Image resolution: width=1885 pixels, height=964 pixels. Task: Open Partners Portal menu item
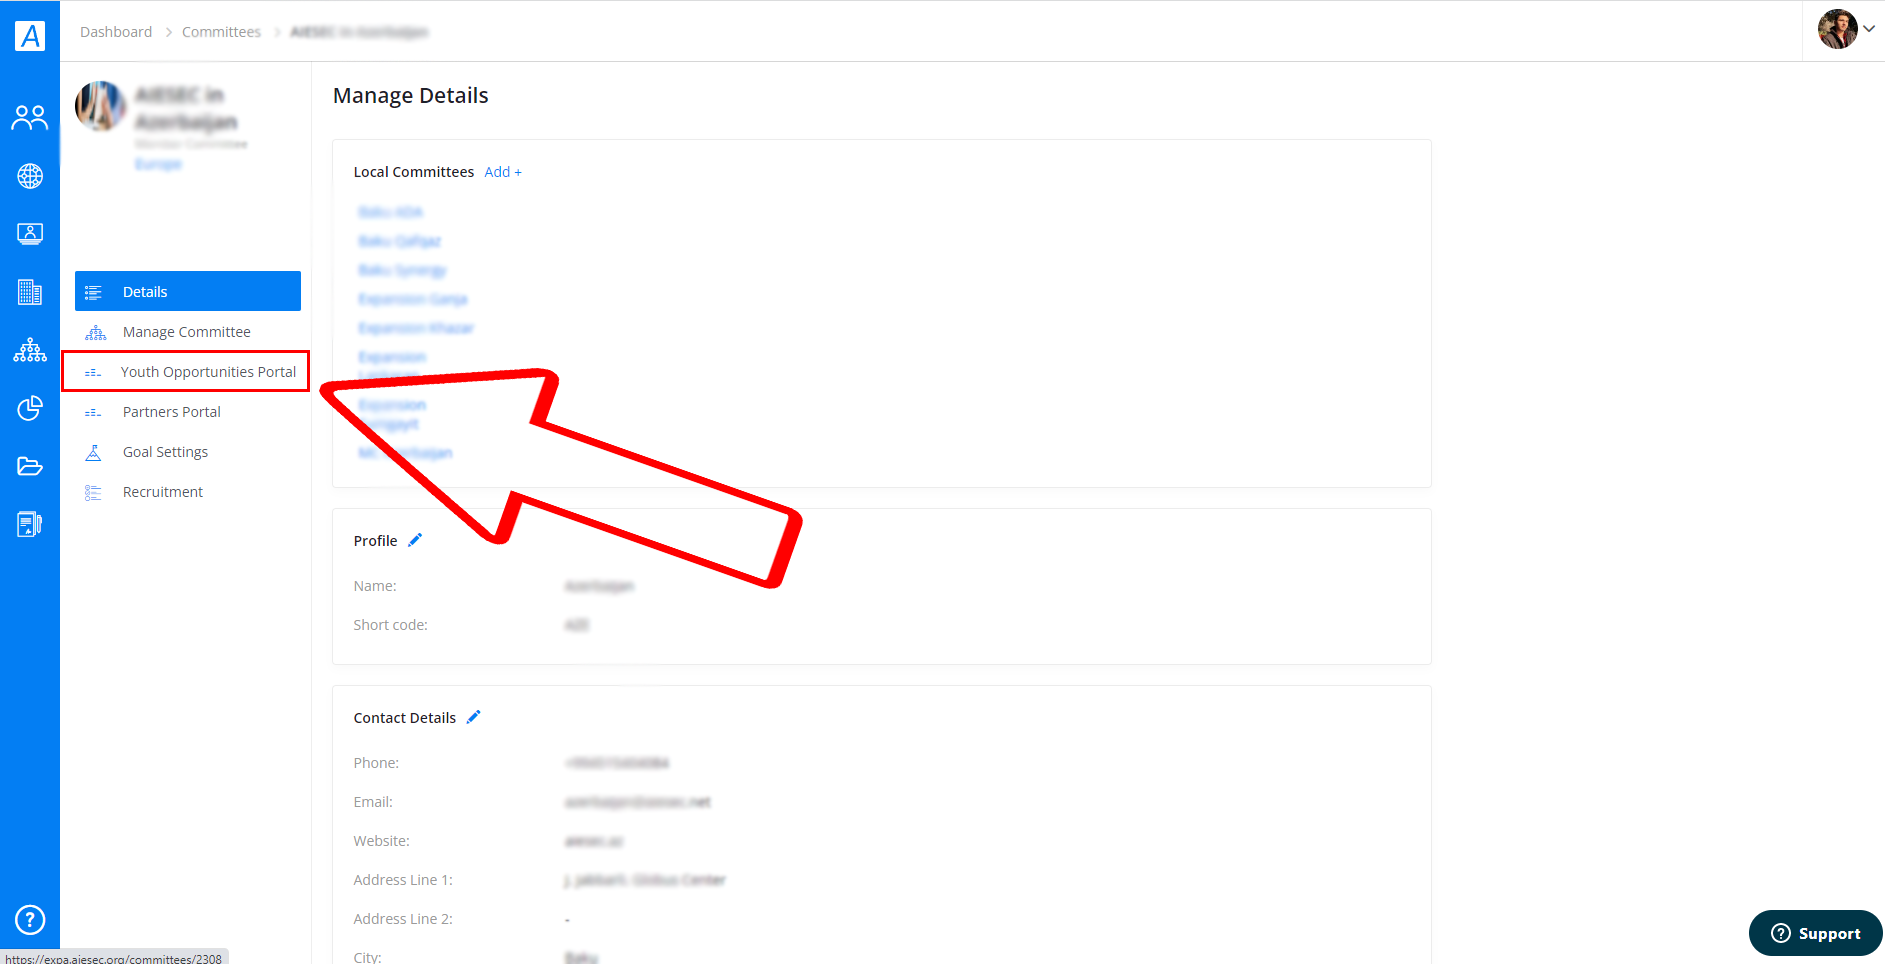tap(188, 412)
